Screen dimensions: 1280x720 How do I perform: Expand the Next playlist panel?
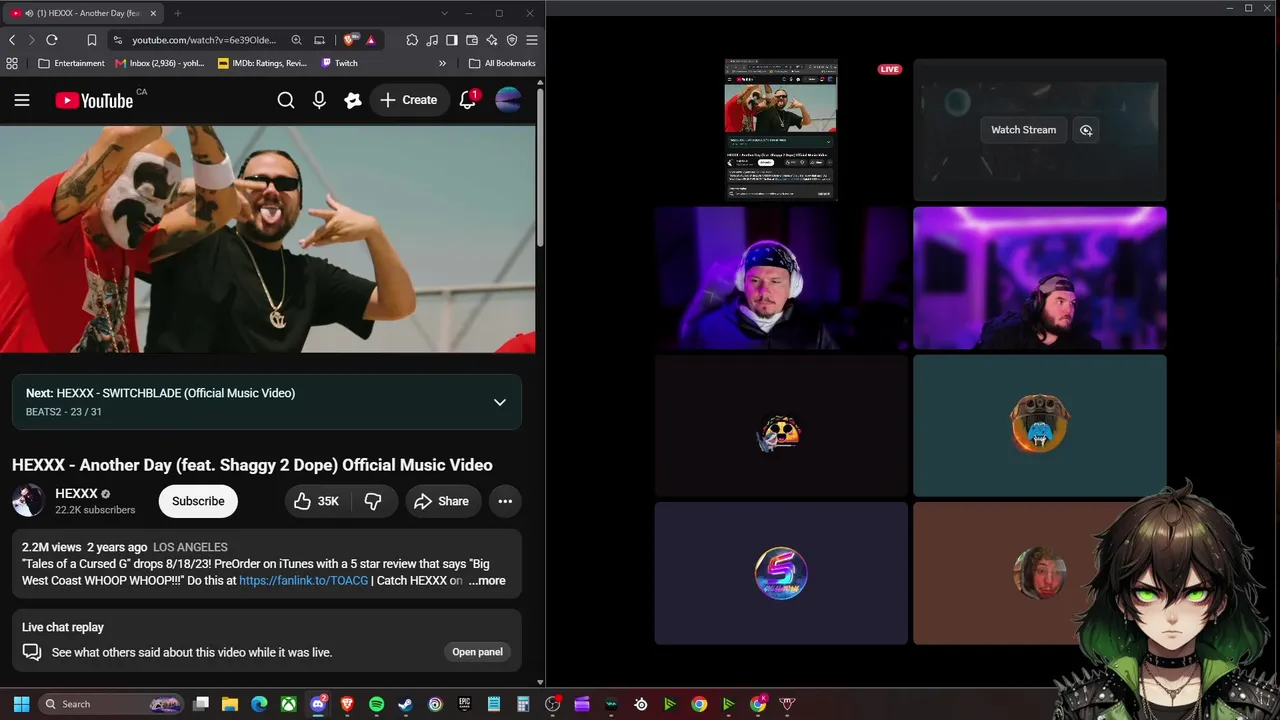500,402
